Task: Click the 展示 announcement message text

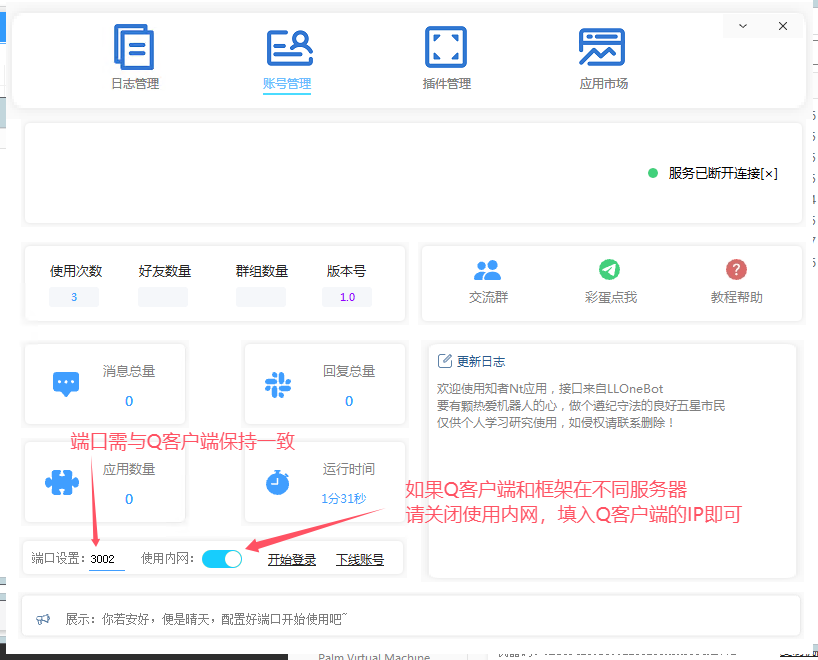Action: tap(206, 619)
